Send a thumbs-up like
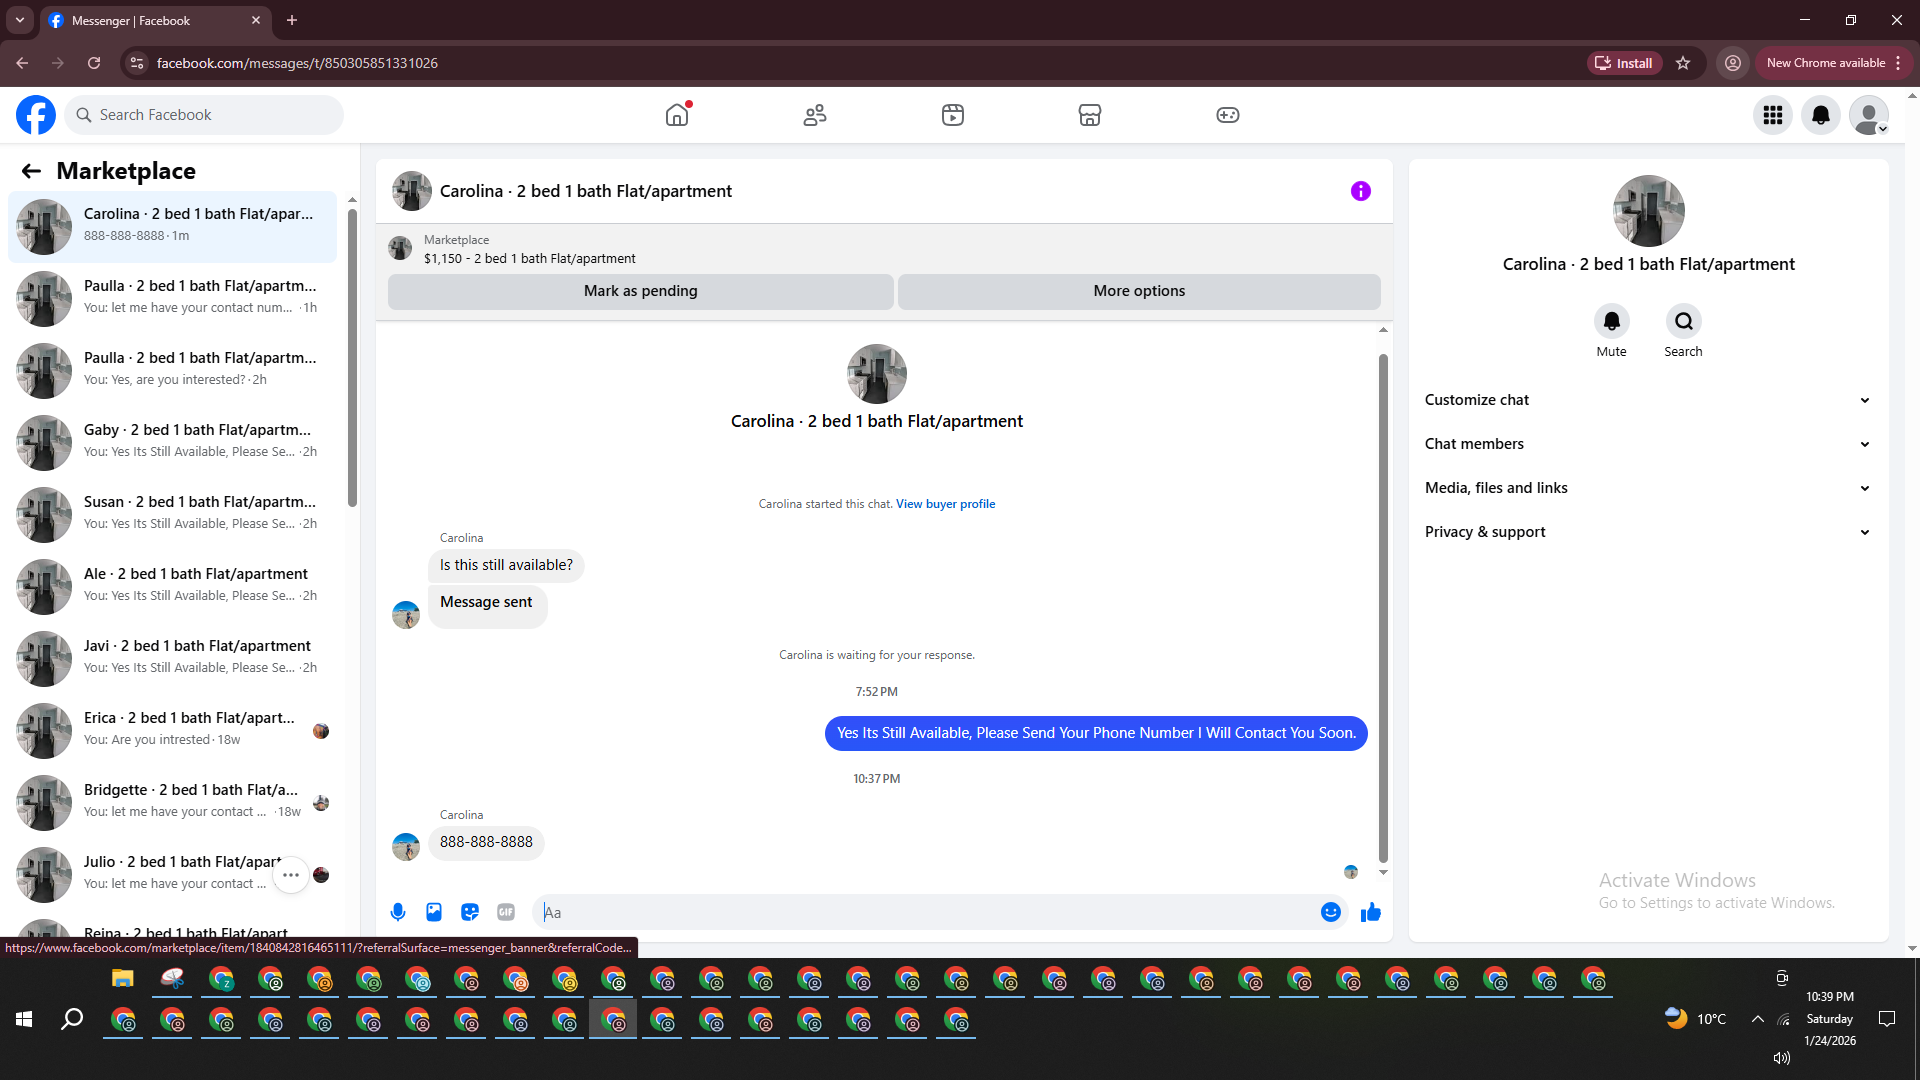1920x1080 pixels. pos(1371,912)
